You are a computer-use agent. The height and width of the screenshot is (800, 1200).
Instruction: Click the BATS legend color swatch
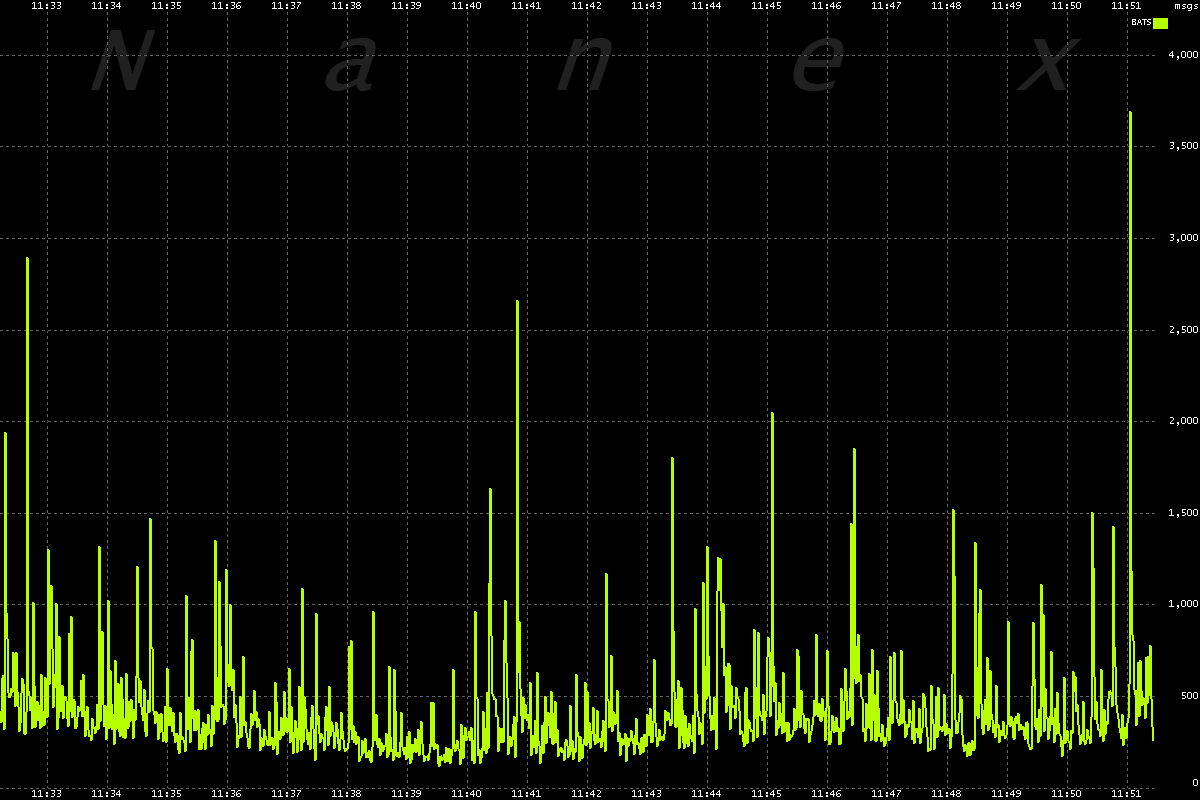point(1160,22)
